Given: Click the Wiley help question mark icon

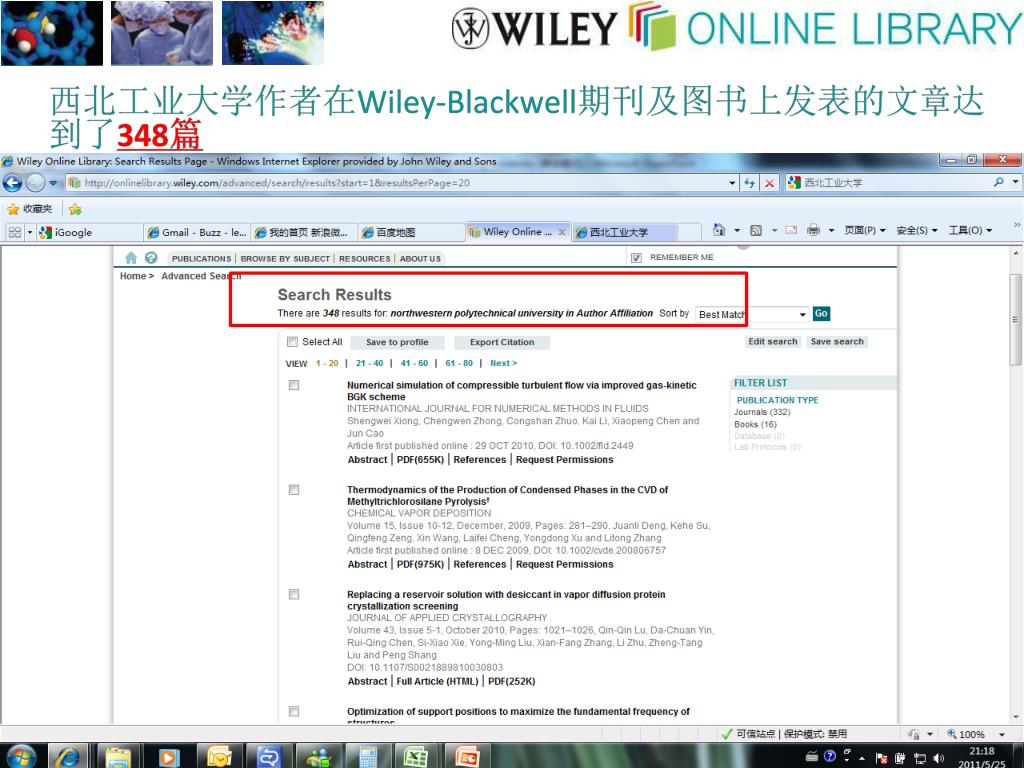Looking at the screenshot, I should (x=152, y=258).
